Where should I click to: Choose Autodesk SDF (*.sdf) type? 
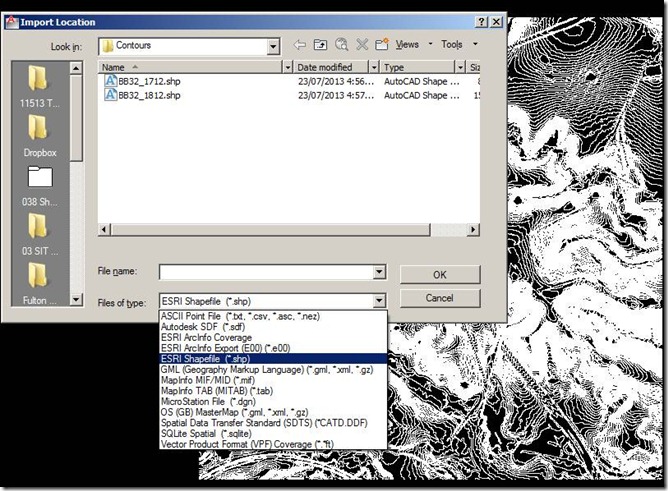[x=273, y=327]
